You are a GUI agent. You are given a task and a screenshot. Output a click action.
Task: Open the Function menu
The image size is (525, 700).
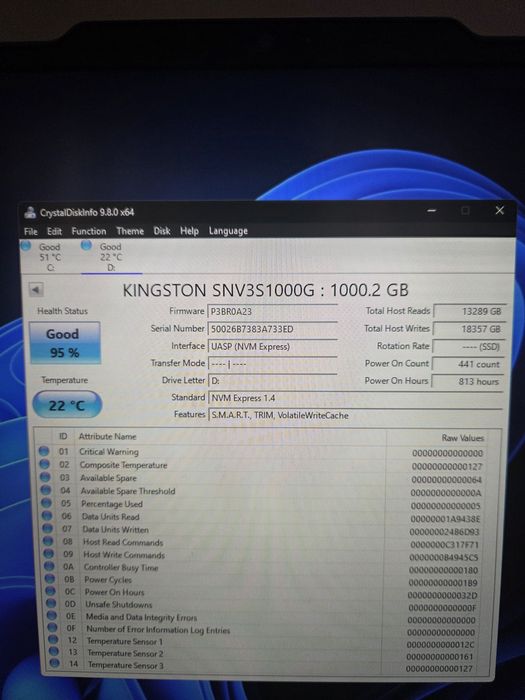[x=89, y=231]
